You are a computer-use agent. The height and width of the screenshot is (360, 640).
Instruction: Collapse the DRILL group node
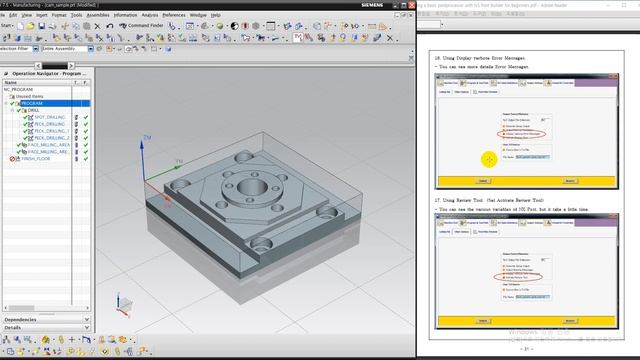(x=12, y=111)
